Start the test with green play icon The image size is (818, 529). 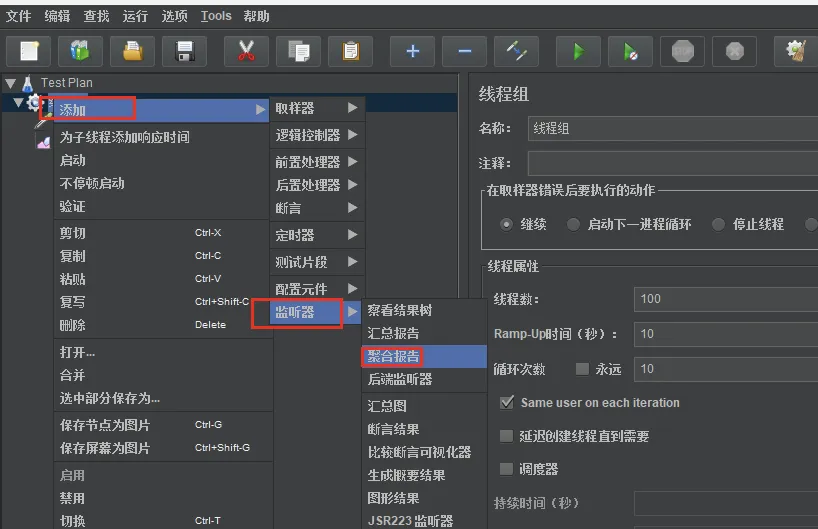(x=579, y=51)
